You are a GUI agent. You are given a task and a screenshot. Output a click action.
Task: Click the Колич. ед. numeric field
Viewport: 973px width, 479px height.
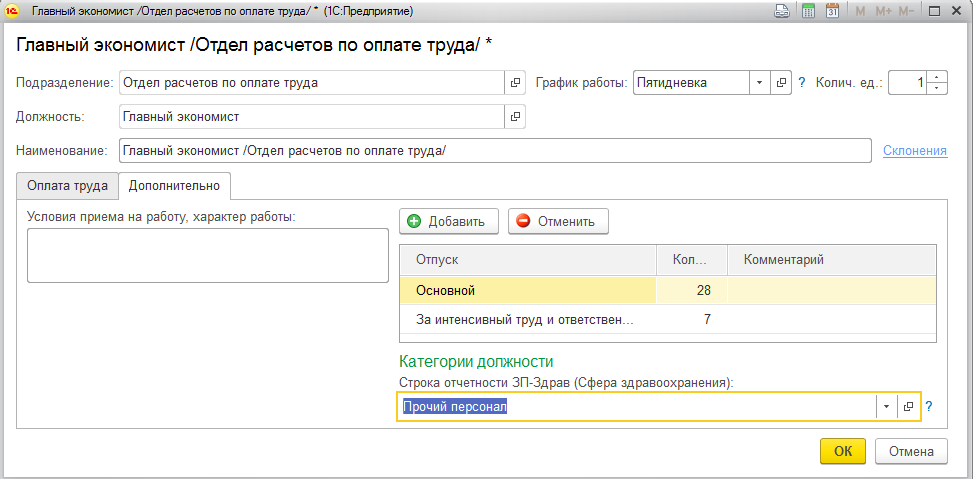click(x=908, y=83)
